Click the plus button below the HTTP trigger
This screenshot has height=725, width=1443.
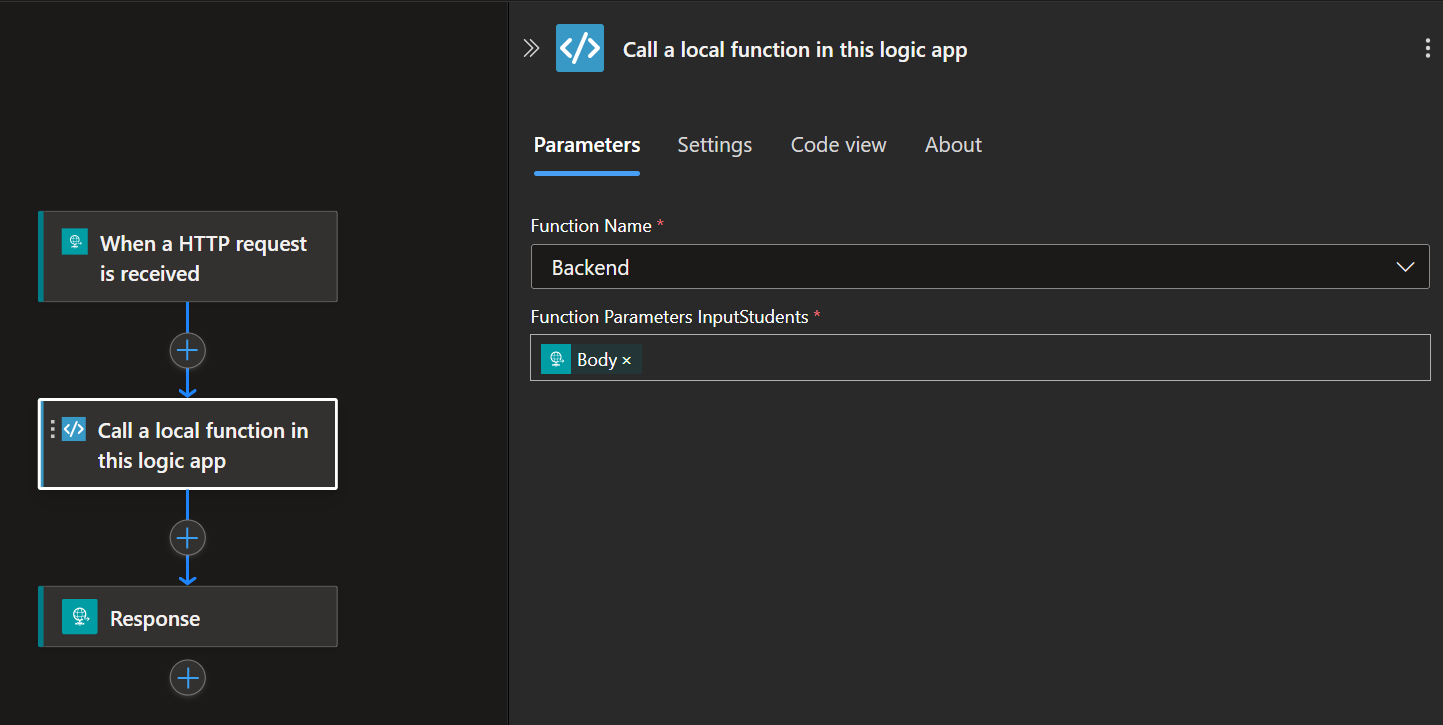coord(187,350)
